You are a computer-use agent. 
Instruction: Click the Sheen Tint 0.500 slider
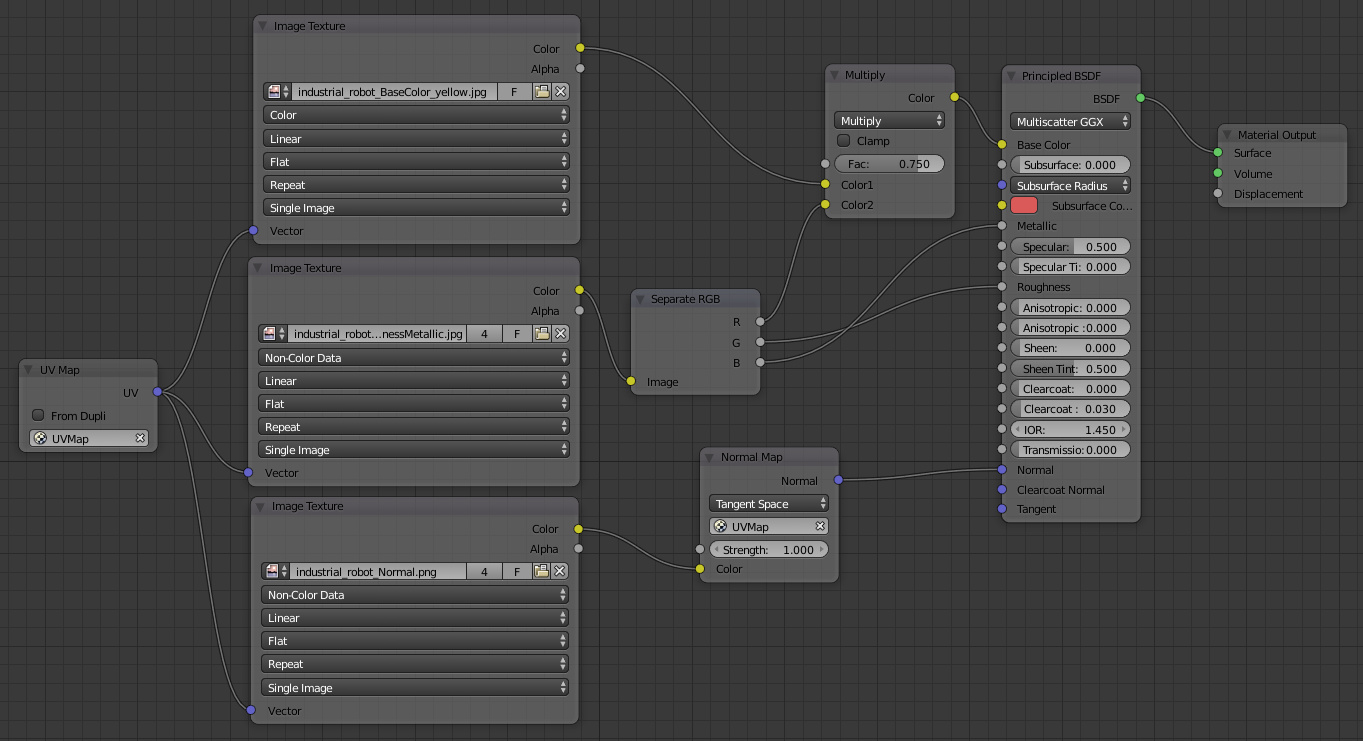(x=1071, y=369)
